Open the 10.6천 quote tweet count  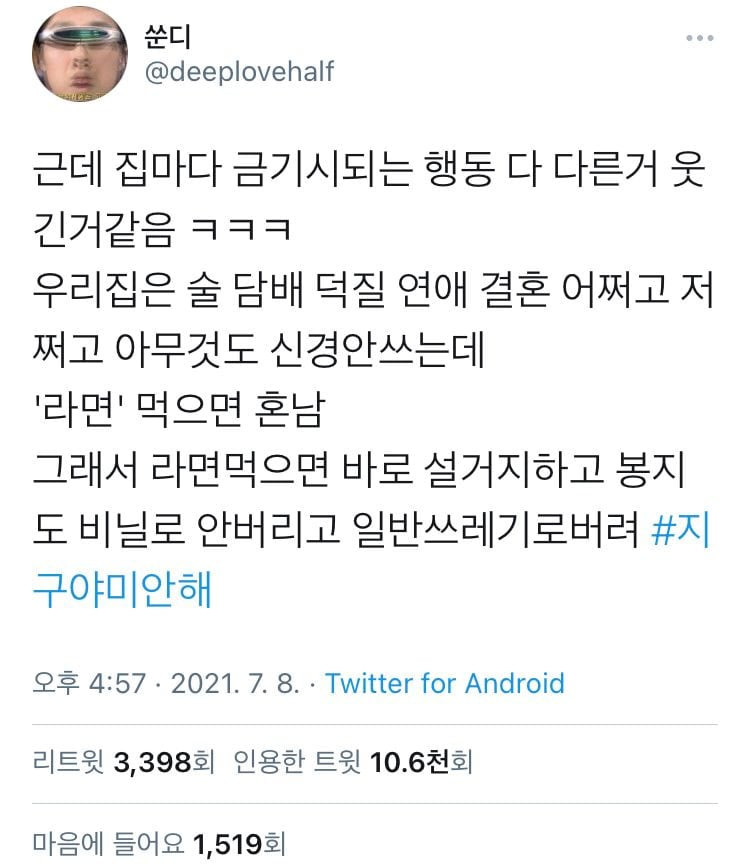409,763
